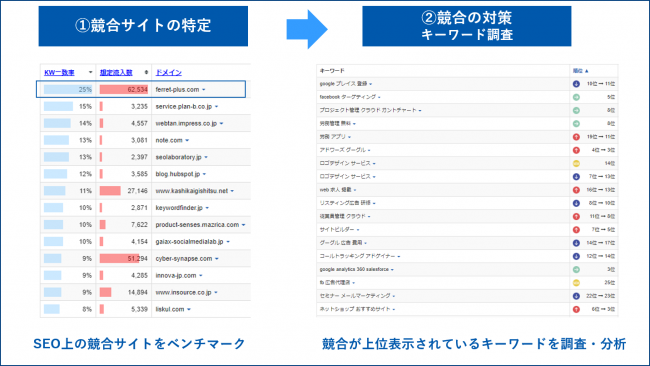Click the 7,622 traffic value
This screenshot has height=366, width=650.
click(139, 225)
